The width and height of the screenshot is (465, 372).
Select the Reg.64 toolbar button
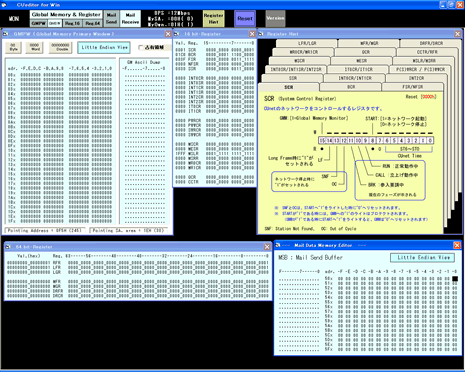tap(92, 23)
